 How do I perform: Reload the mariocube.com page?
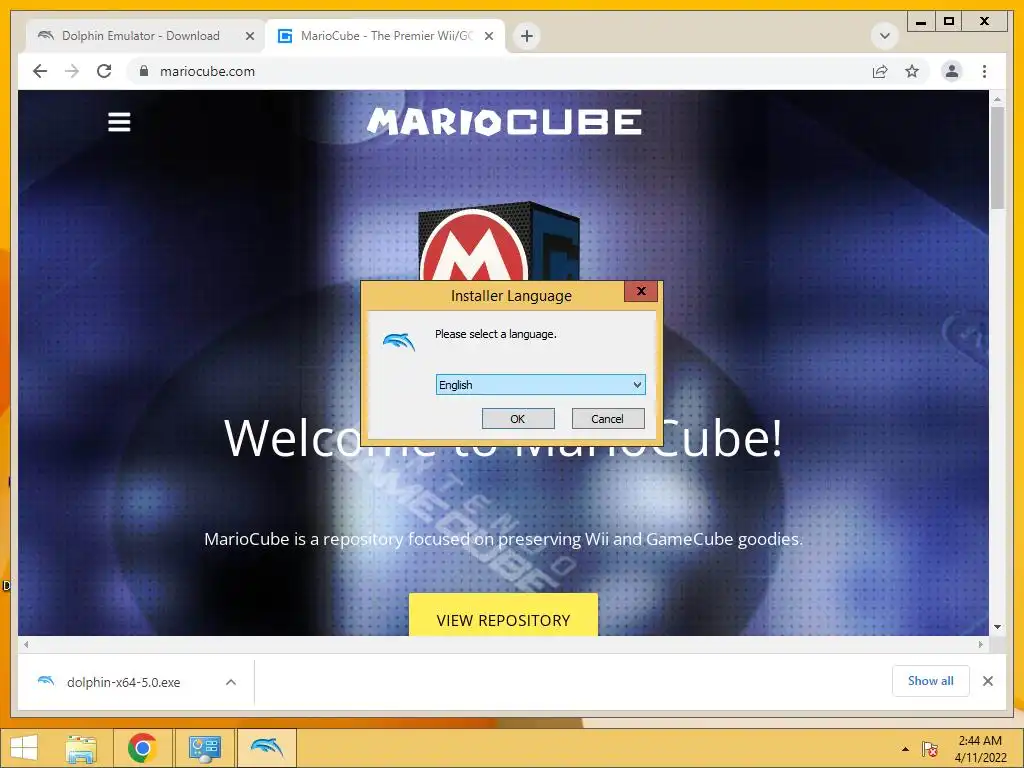pos(104,71)
